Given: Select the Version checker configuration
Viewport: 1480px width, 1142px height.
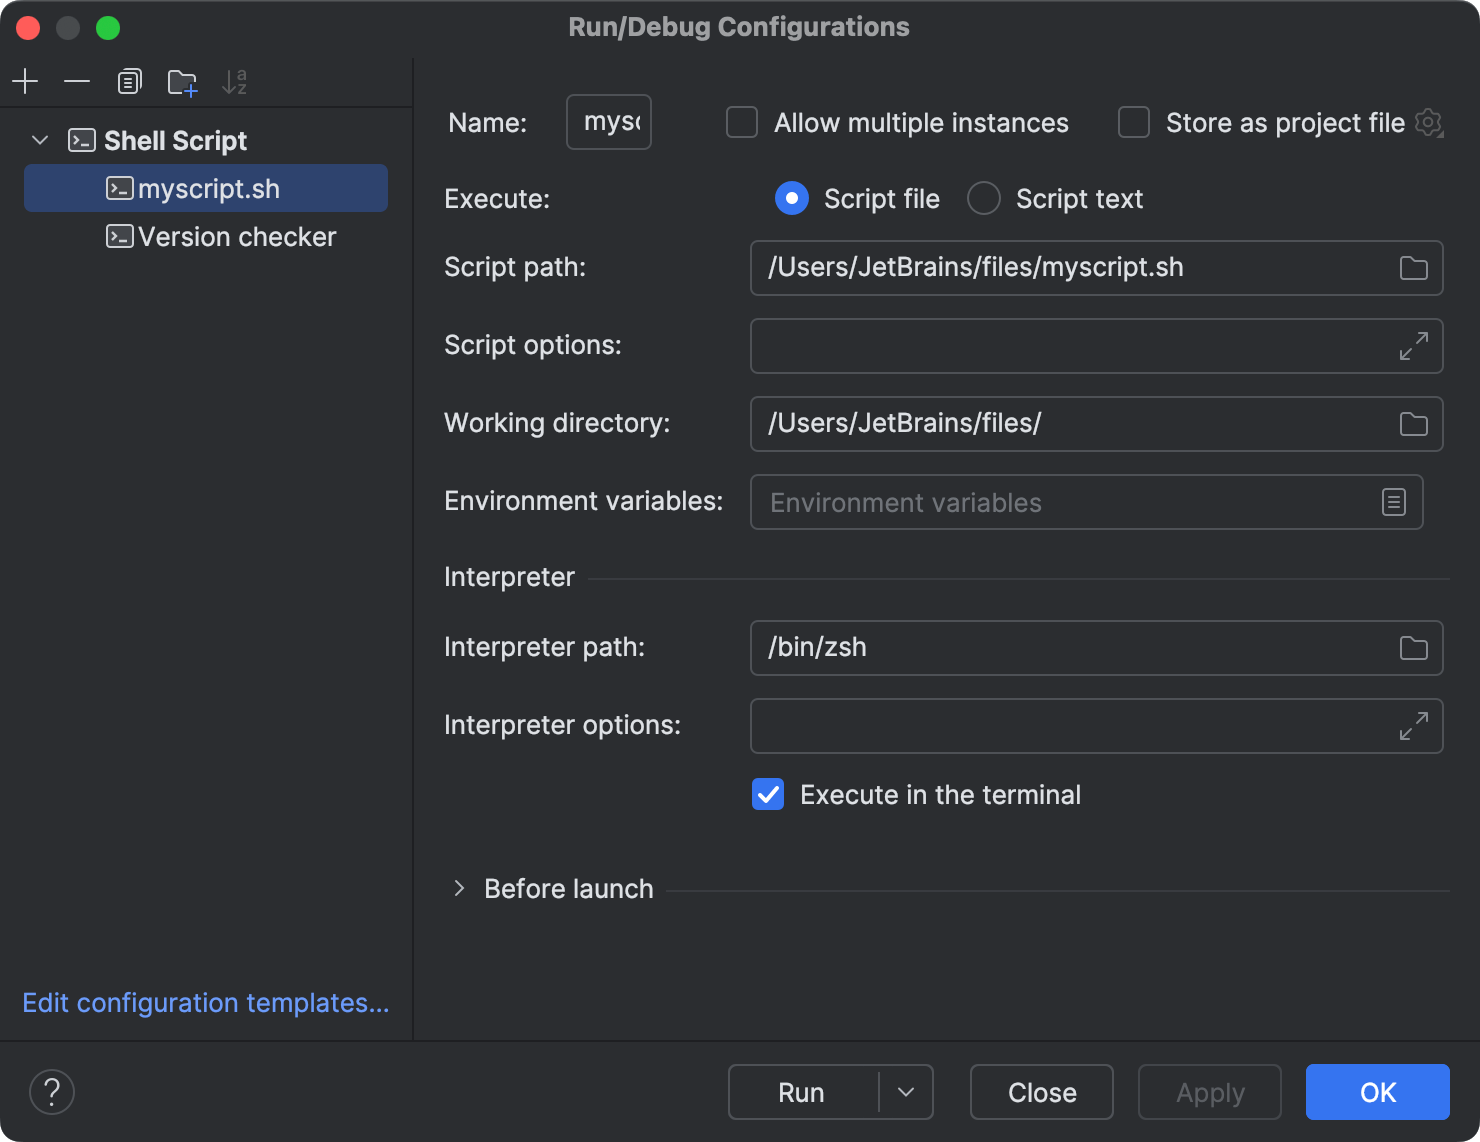Looking at the screenshot, I should click(237, 237).
